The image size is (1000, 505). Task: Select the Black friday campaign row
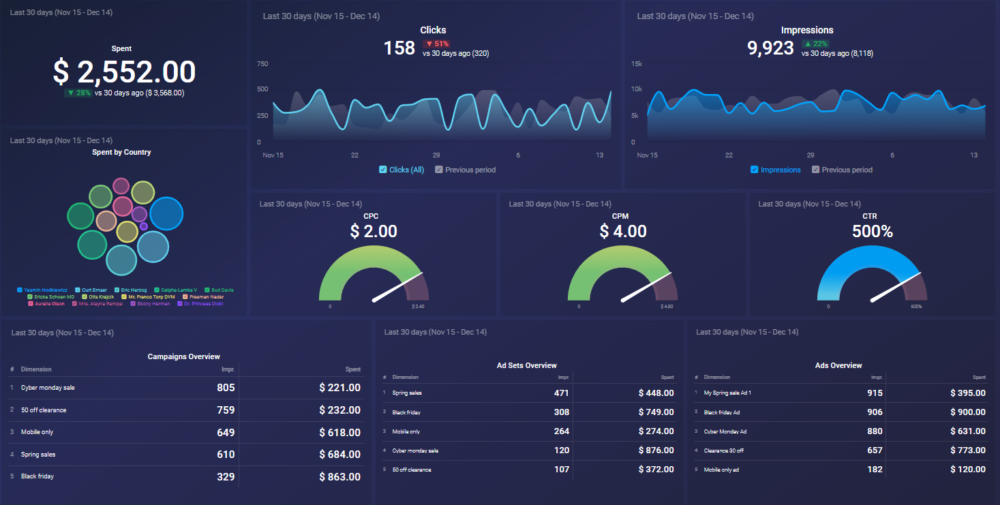point(186,476)
